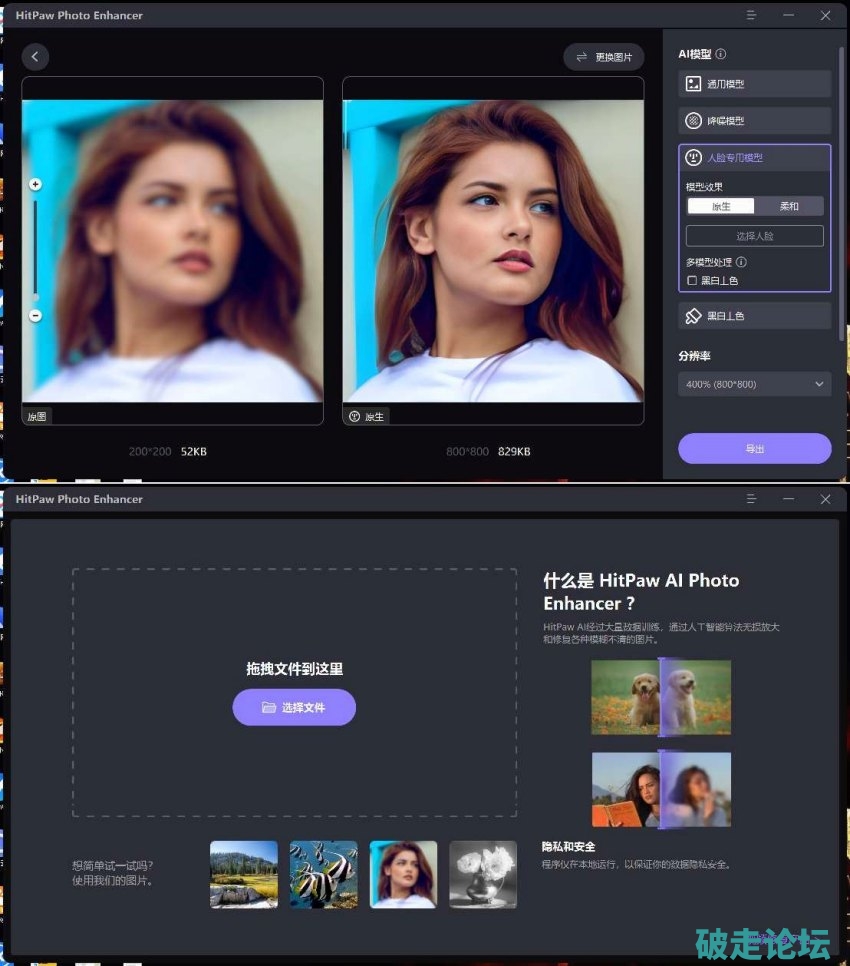Open the 400% (800*800) resolution dropdown

point(754,384)
